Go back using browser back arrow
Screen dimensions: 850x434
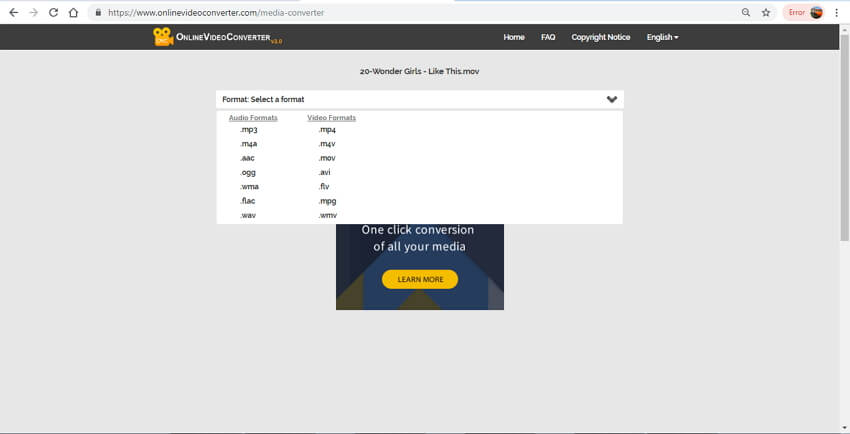tap(13, 13)
